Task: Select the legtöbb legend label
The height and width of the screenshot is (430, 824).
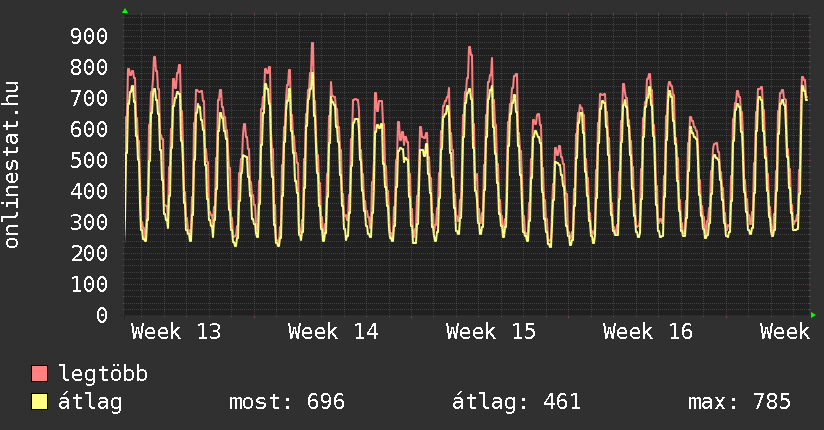Action: pyautogui.click(x=103, y=374)
